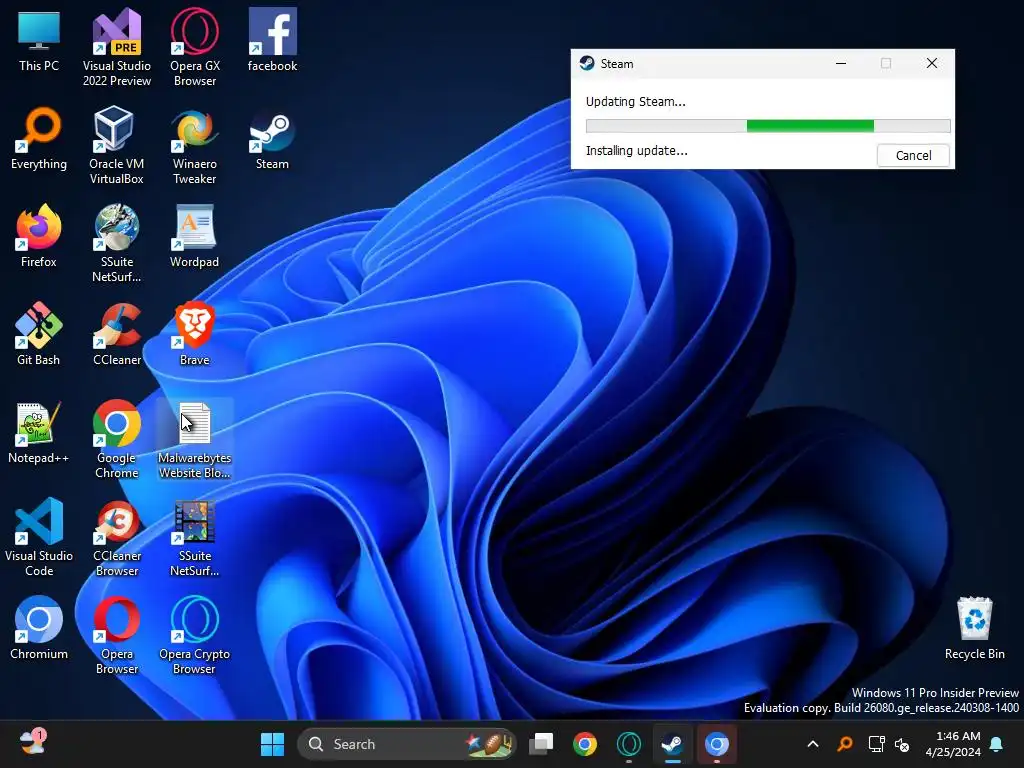Select the Opera Browser shortcut
This screenshot has height=768, width=1024.
point(116,635)
